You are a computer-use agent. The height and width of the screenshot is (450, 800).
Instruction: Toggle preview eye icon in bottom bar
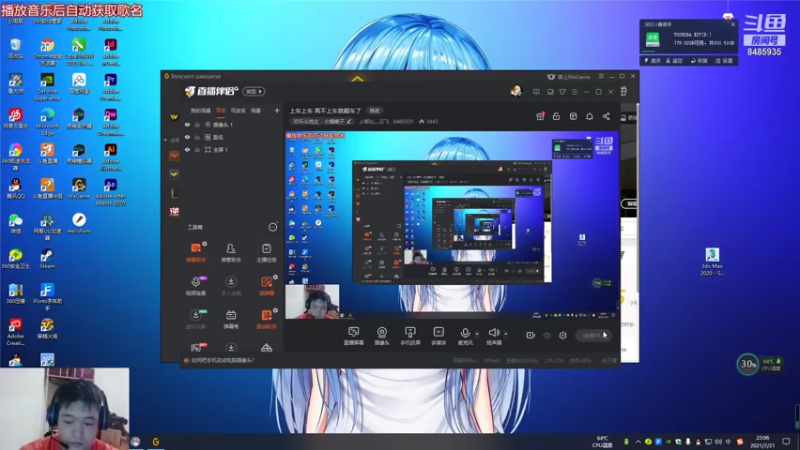pos(547,335)
